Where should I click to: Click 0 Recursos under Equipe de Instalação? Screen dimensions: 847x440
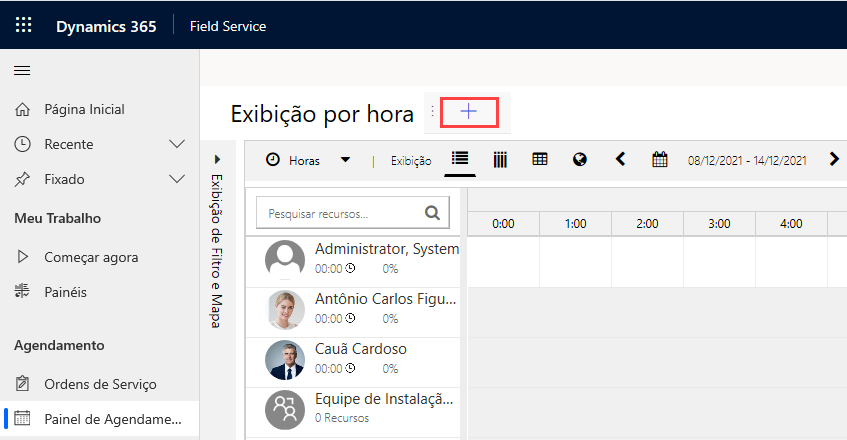(342, 418)
